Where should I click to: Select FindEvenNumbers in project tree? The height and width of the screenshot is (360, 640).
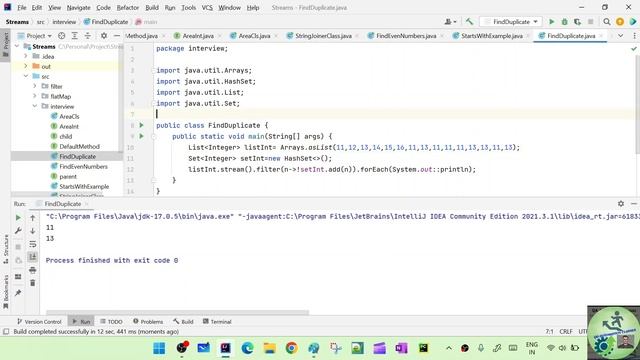[x=83, y=167]
